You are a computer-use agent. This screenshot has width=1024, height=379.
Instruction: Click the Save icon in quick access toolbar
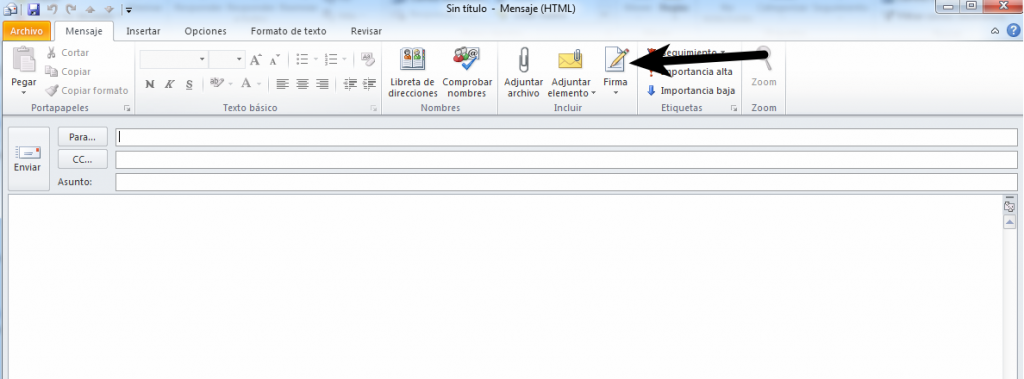(33, 10)
